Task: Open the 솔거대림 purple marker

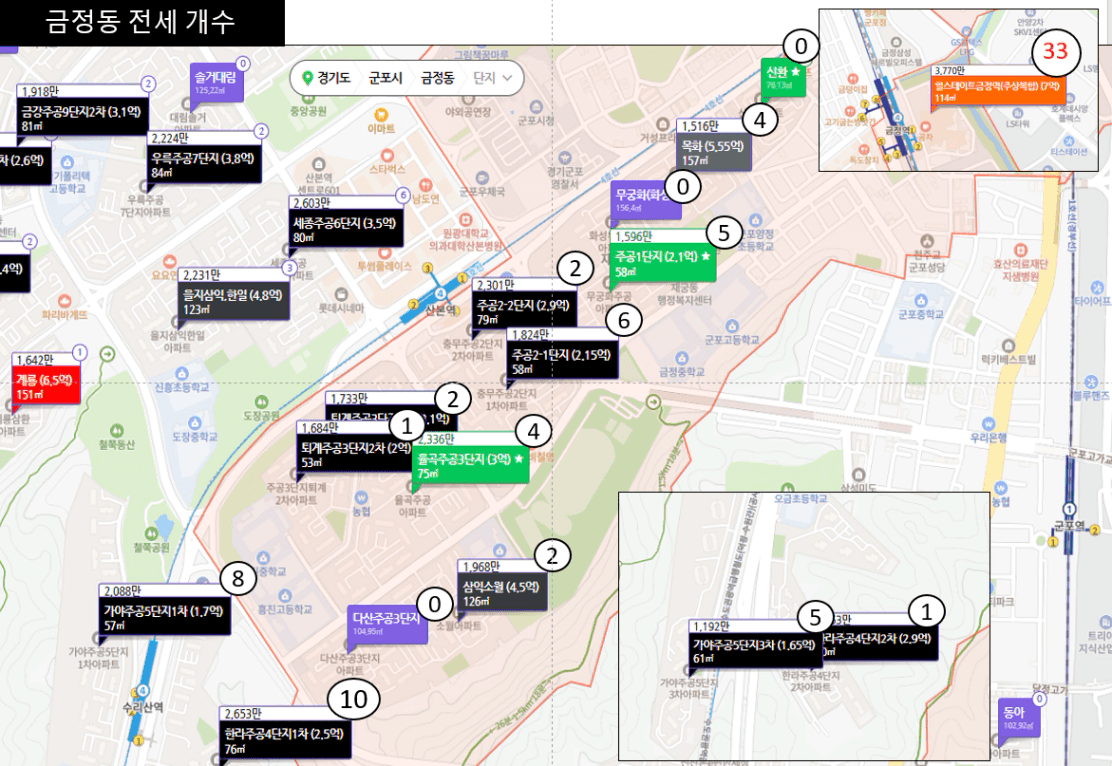Action: 216,82
